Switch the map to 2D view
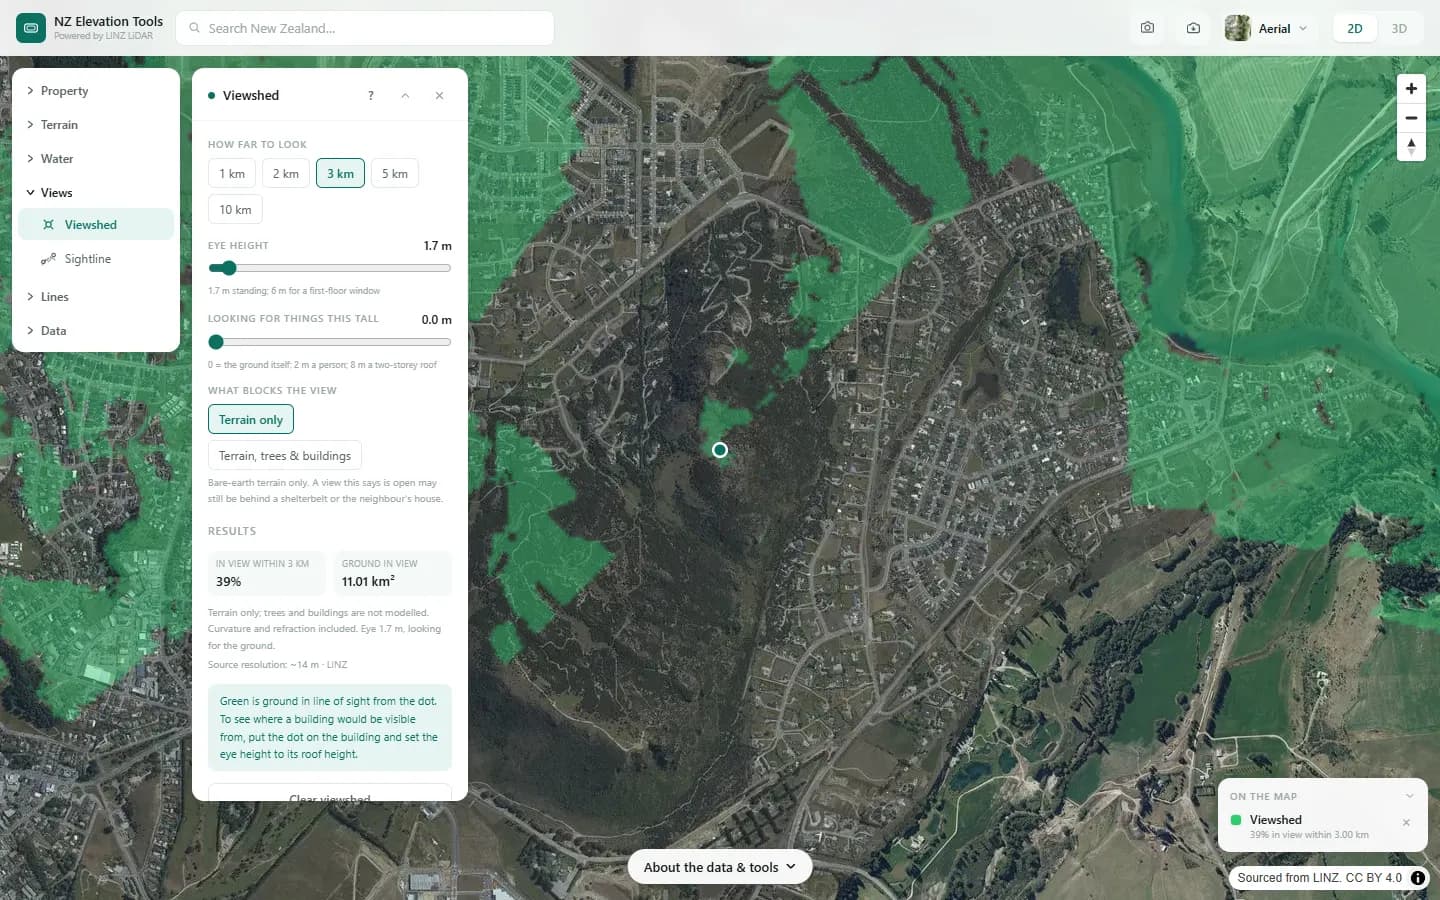The width and height of the screenshot is (1440, 900). [1355, 28]
